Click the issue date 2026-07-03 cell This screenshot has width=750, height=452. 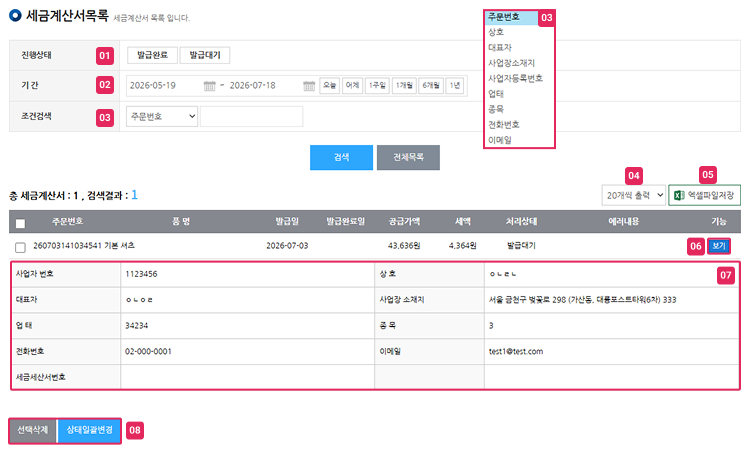click(287, 246)
